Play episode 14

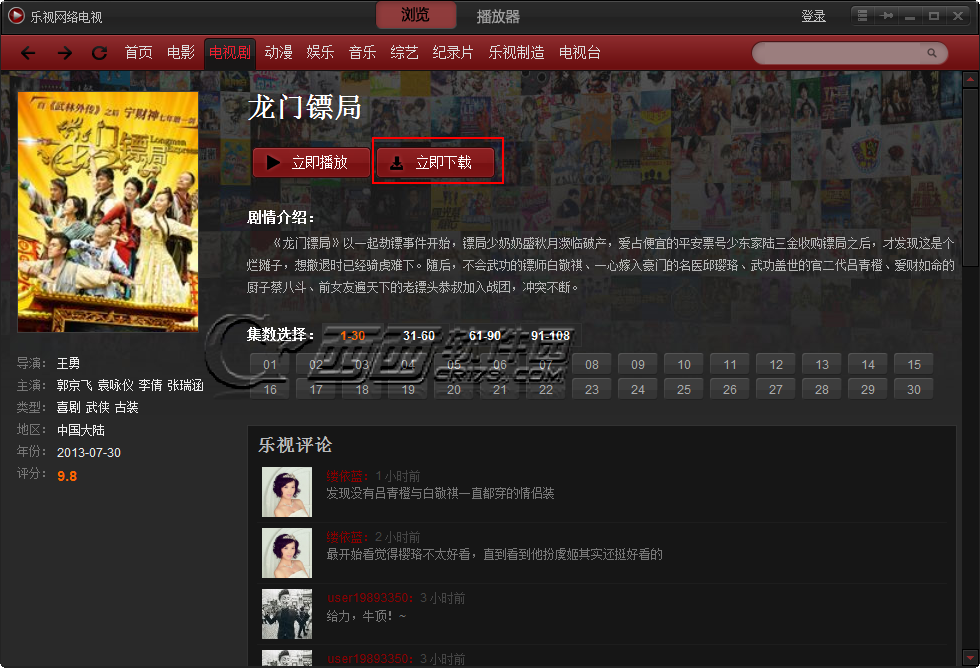pos(868,364)
